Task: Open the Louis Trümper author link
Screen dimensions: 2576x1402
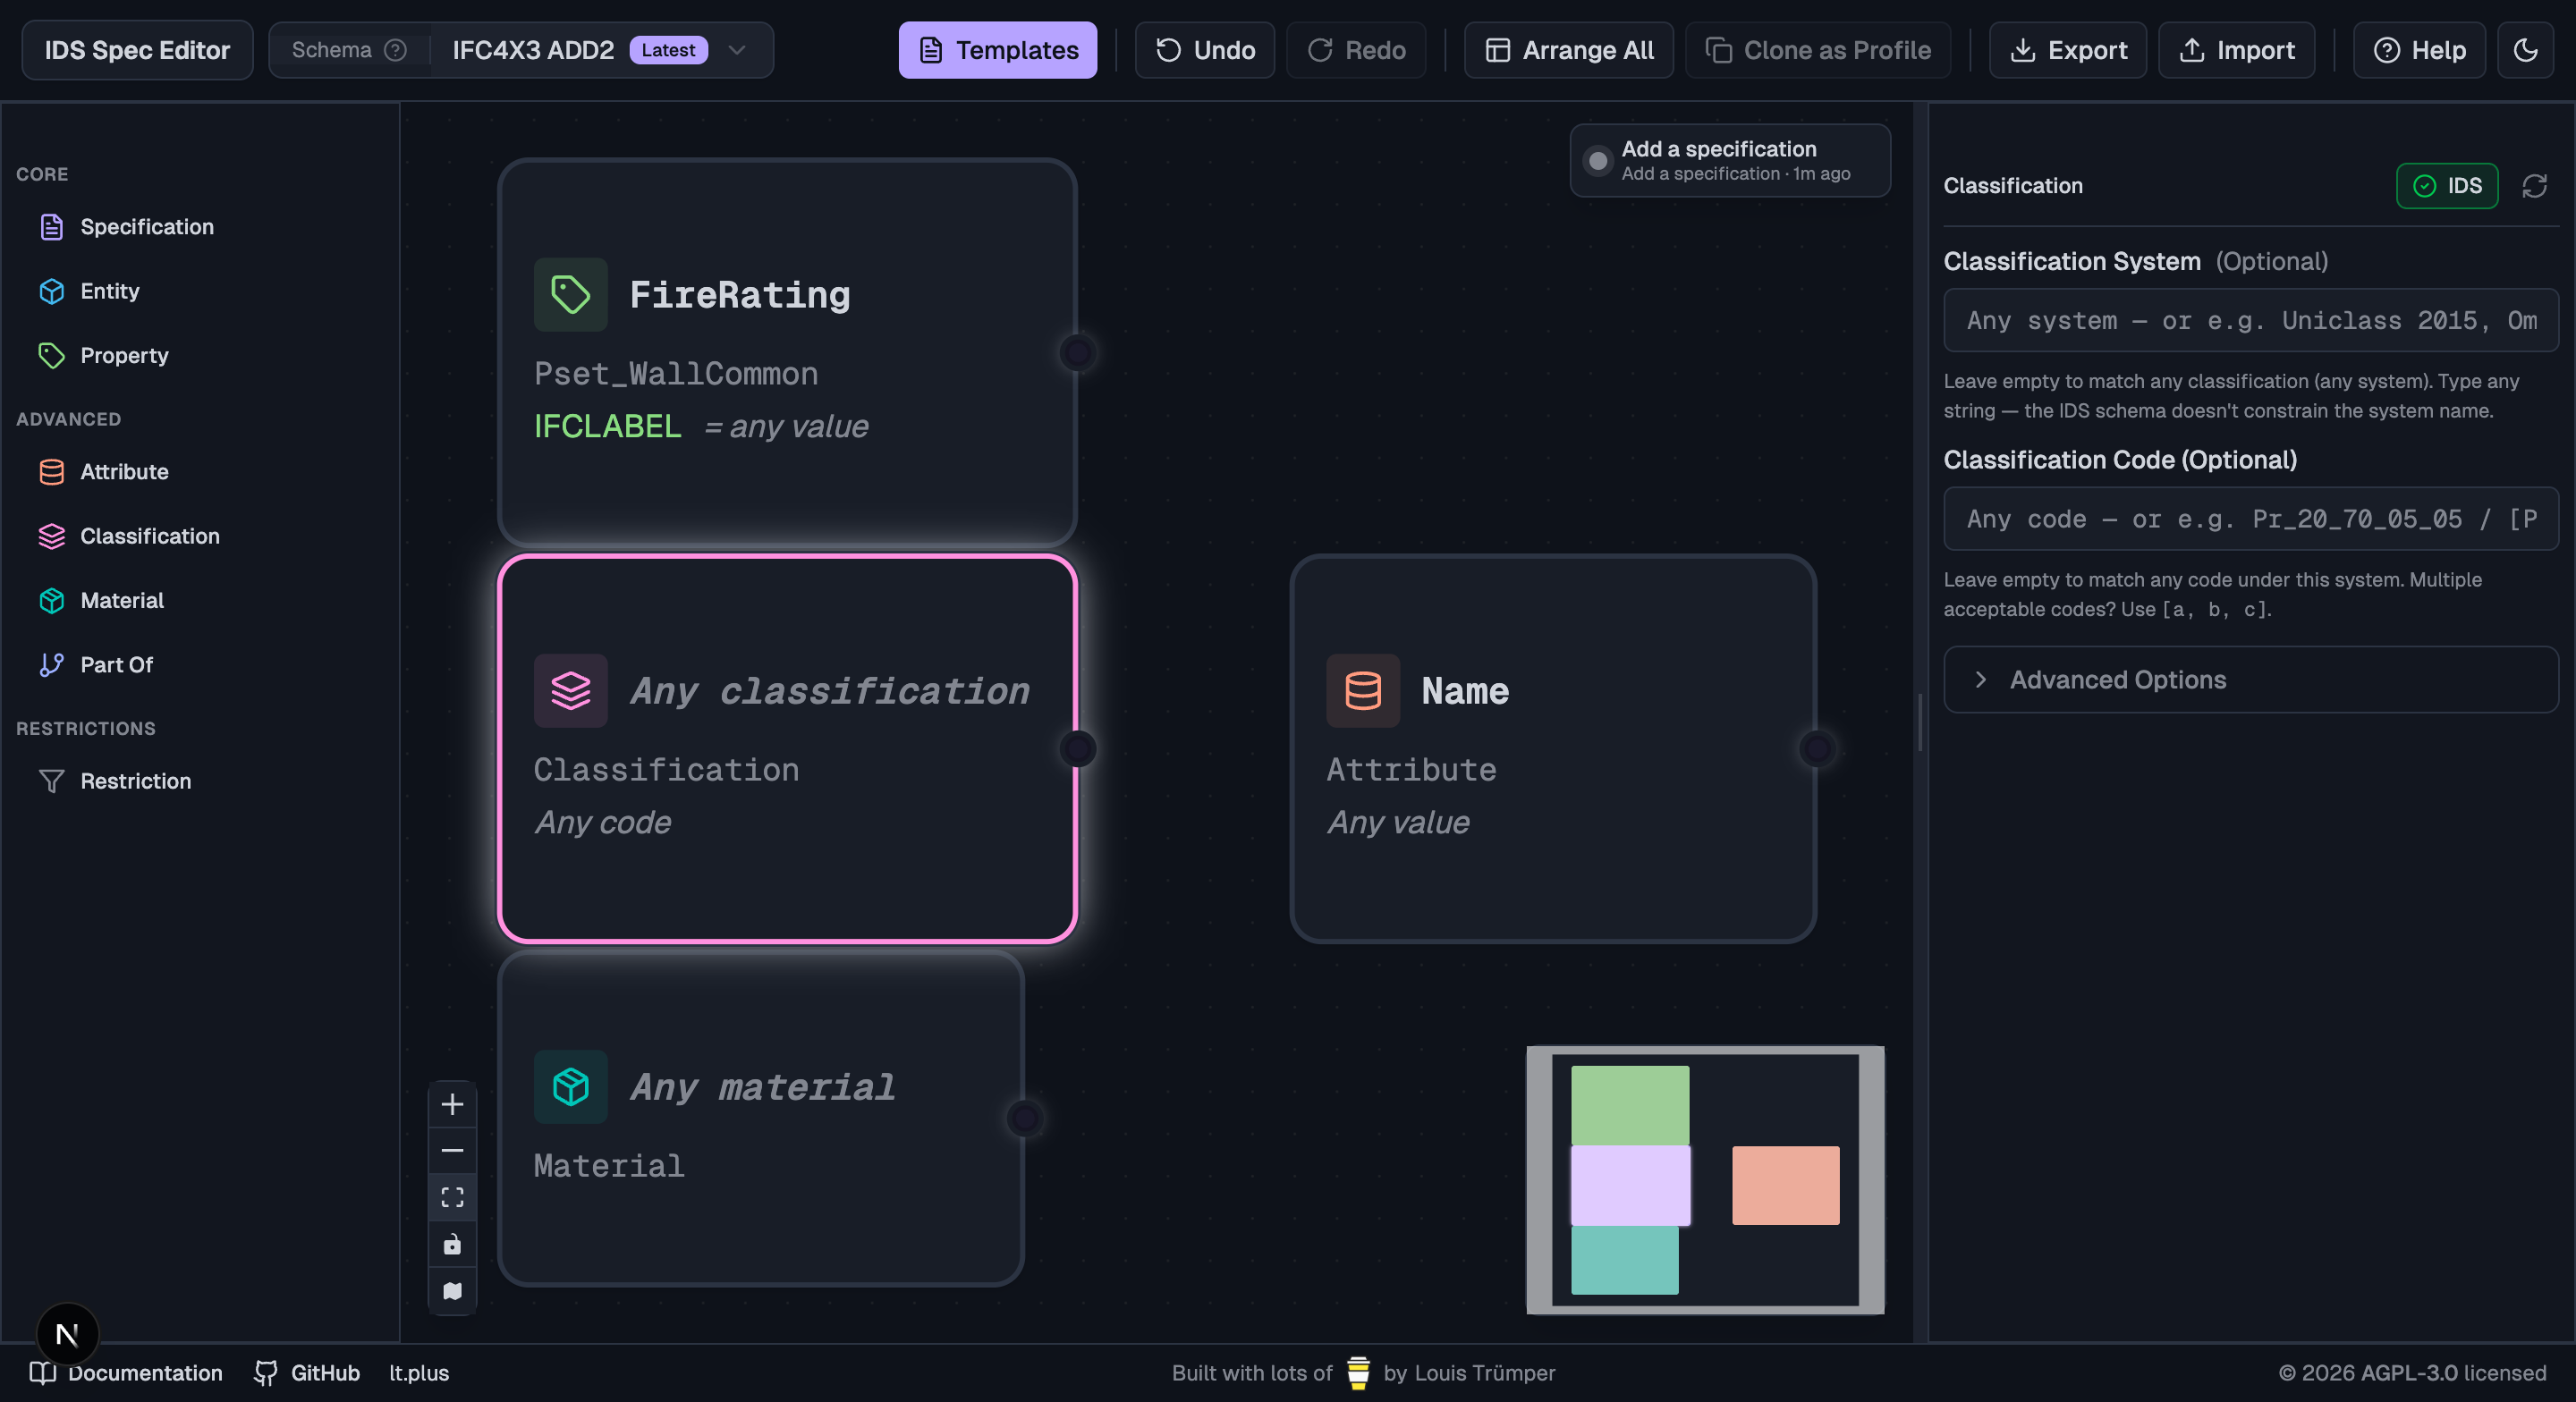Action: (x=1484, y=1373)
